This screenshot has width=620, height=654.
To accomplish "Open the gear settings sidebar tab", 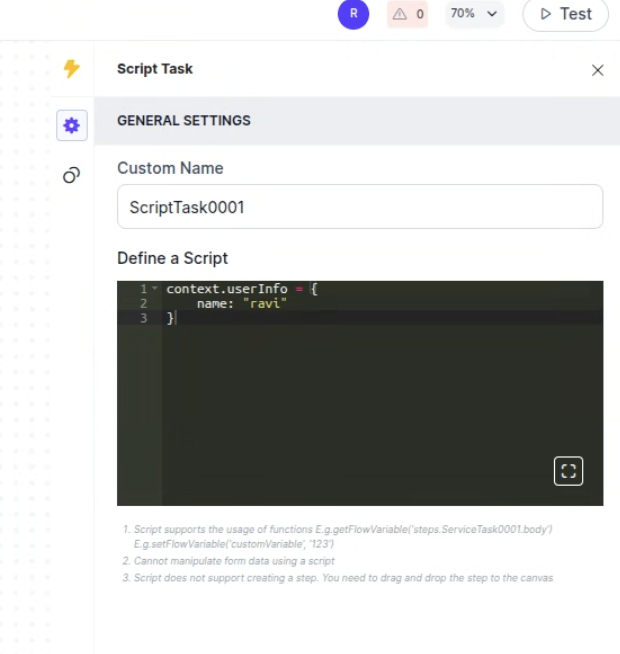I will [71, 125].
